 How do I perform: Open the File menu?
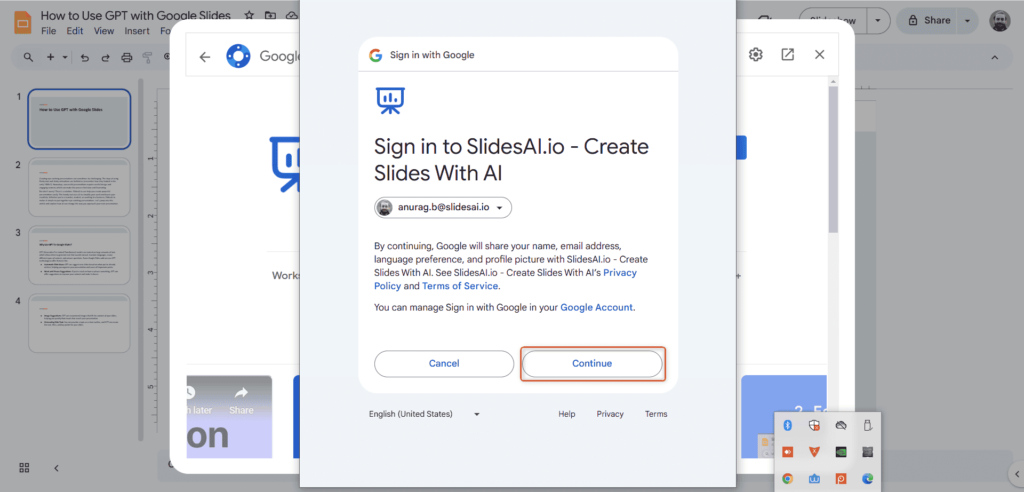point(48,31)
